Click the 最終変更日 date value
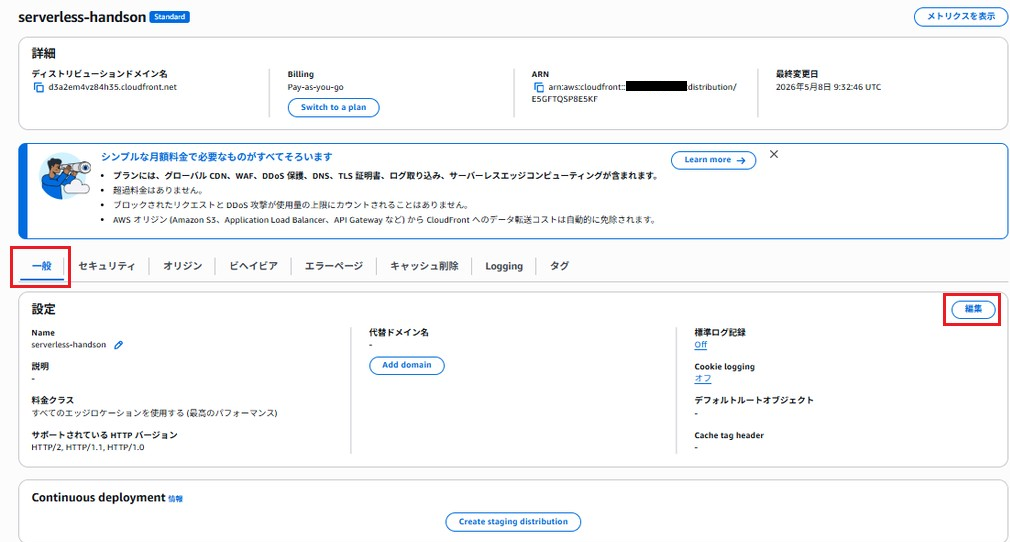The height and width of the screenshot is (542, 1010). (828, 87)
